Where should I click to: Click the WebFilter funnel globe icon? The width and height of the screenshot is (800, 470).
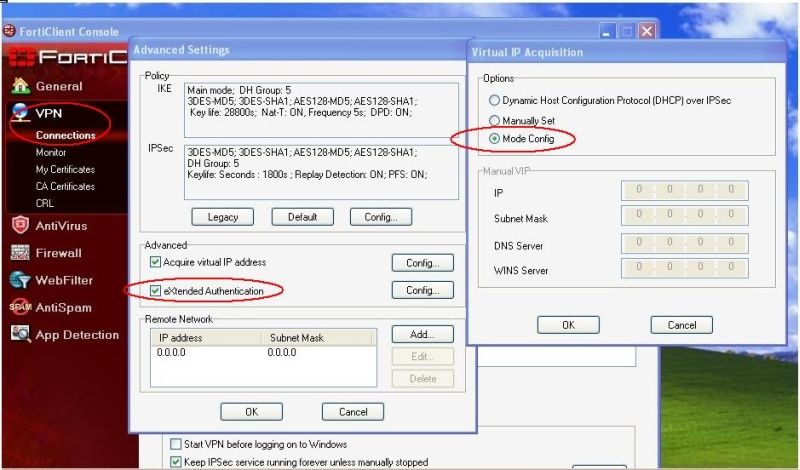(x=20, y=280)
